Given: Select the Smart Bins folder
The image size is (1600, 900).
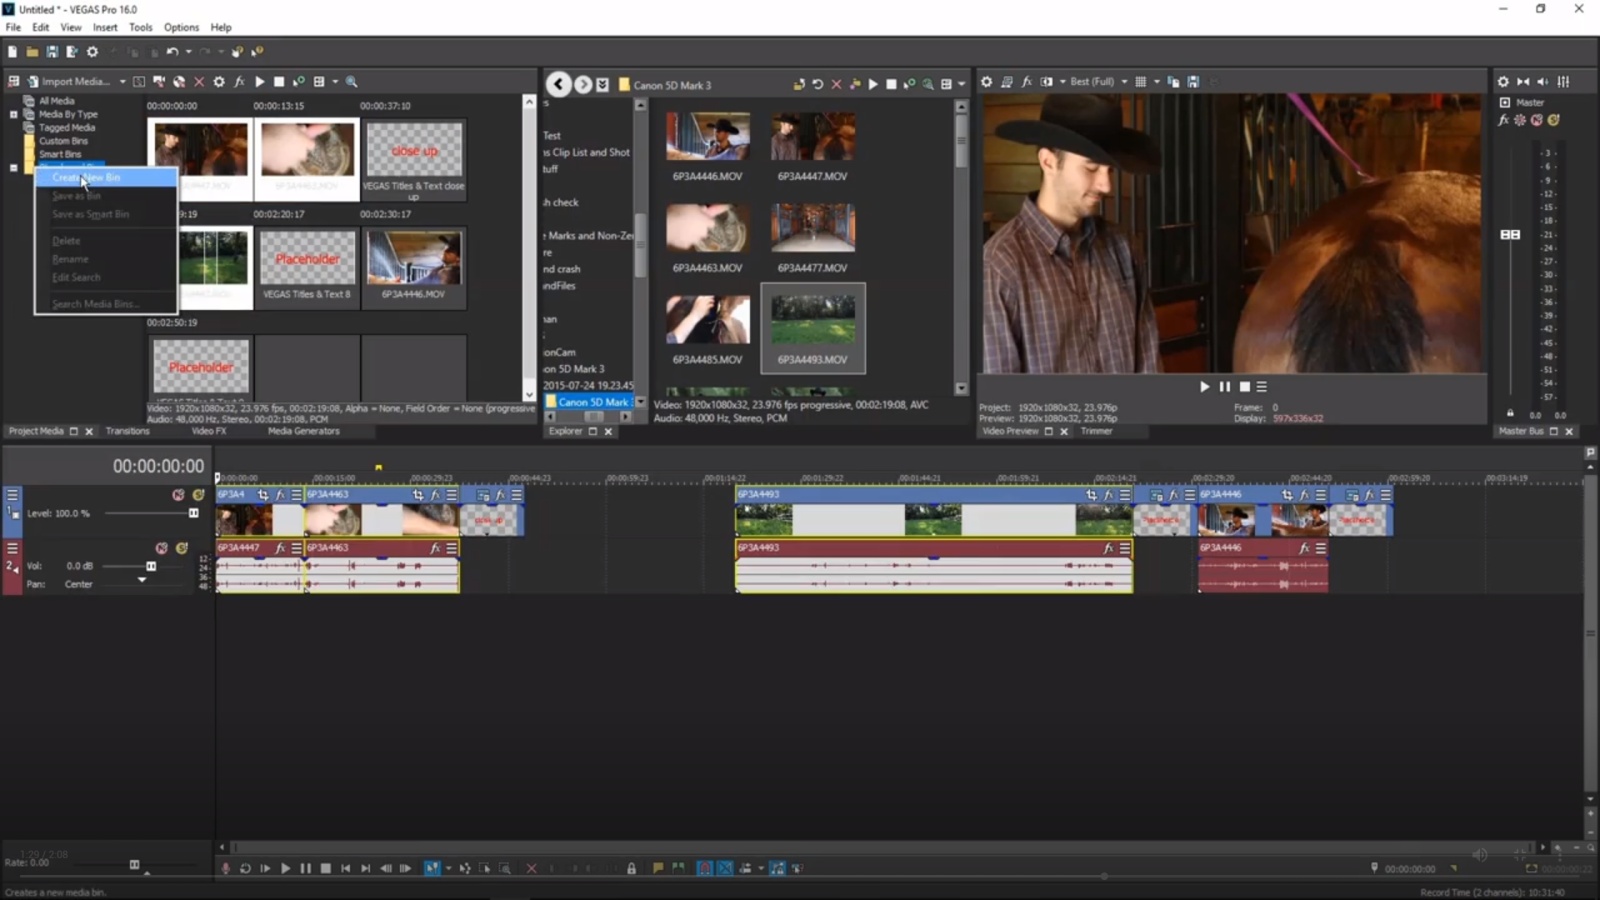Looking at the screenshot, I should [x=59, y=154].
